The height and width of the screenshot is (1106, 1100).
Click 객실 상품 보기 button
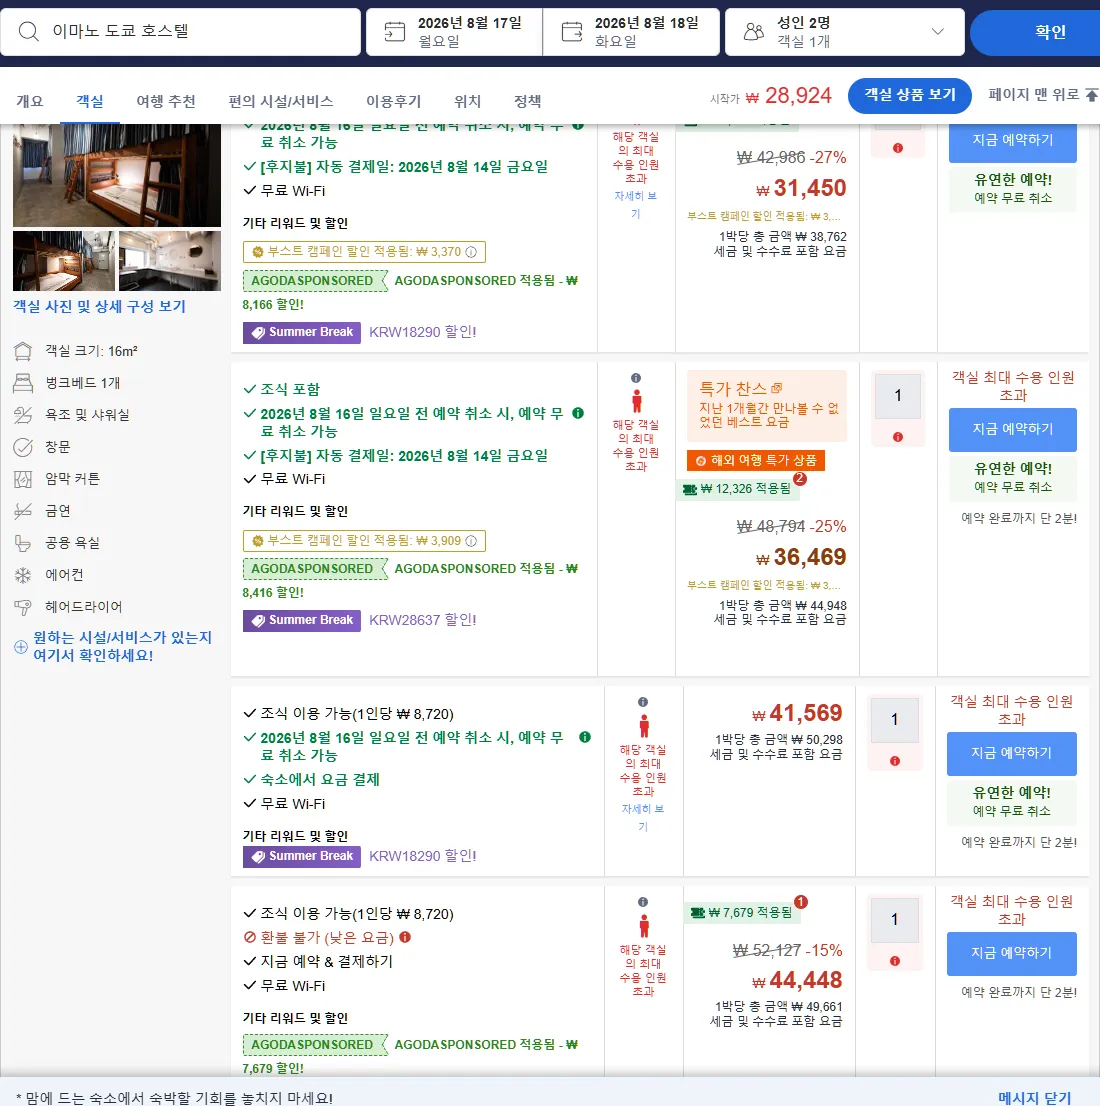coord(909,95)
